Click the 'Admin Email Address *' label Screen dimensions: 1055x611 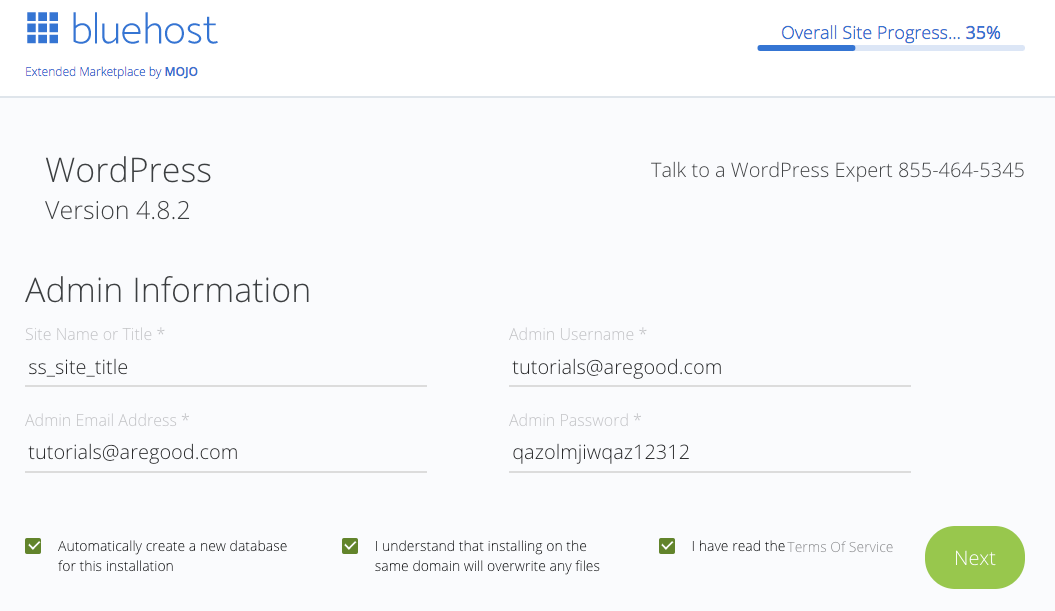[x=107, y=421]
